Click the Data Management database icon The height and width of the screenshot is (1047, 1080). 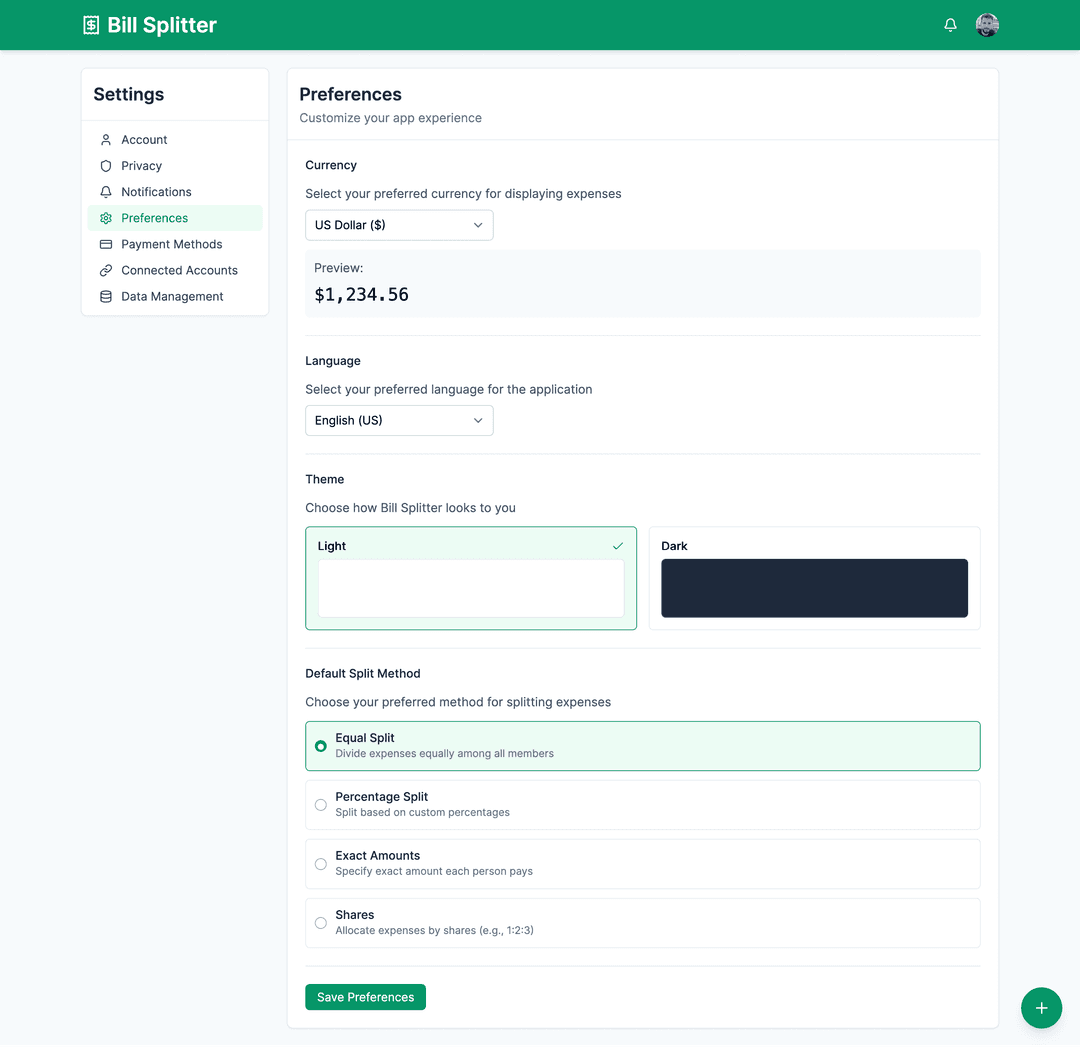click(105, 296)
